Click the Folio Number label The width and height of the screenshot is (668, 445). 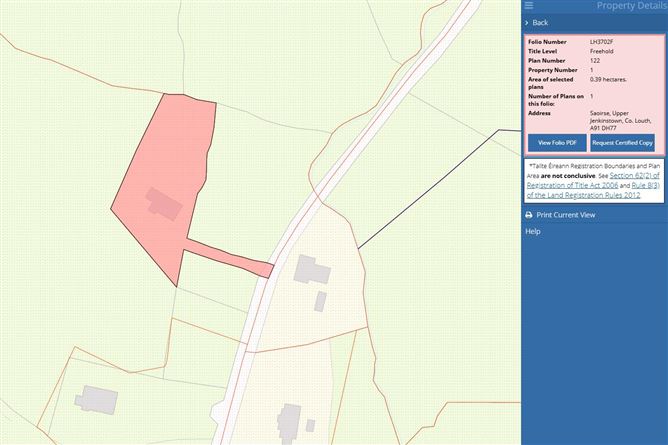(x=547, y=42)
